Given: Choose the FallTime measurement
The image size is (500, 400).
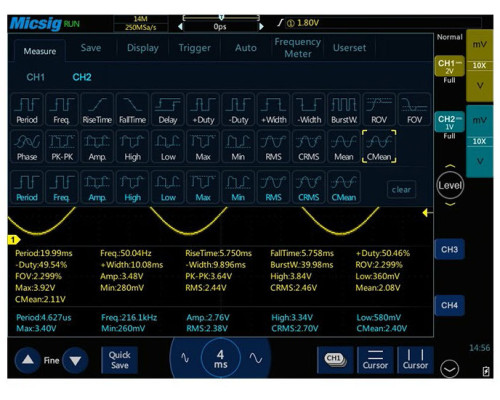Looking at the screenshot, I should coord(133,110).
